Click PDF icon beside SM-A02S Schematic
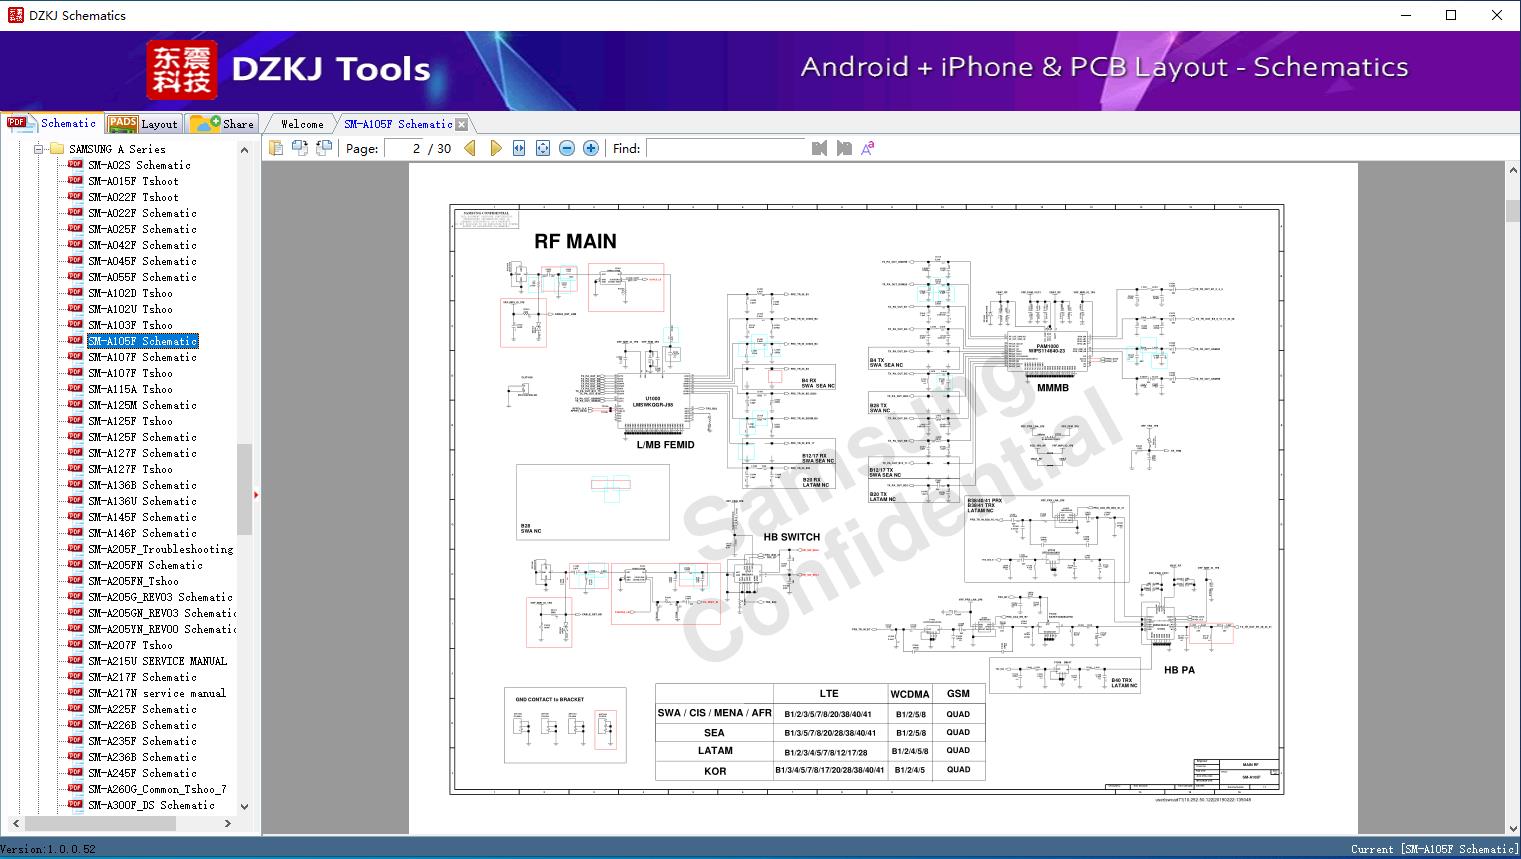Screen dimensions: 1521x859 75,165
